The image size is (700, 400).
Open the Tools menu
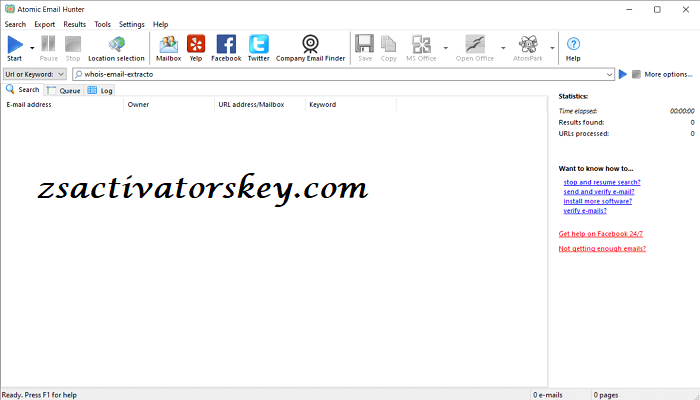click(102, 25)
